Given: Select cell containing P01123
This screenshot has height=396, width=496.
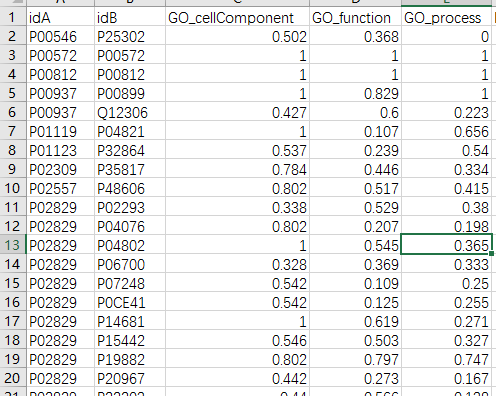Looking at the screenshot, I should tap(61, 150).
